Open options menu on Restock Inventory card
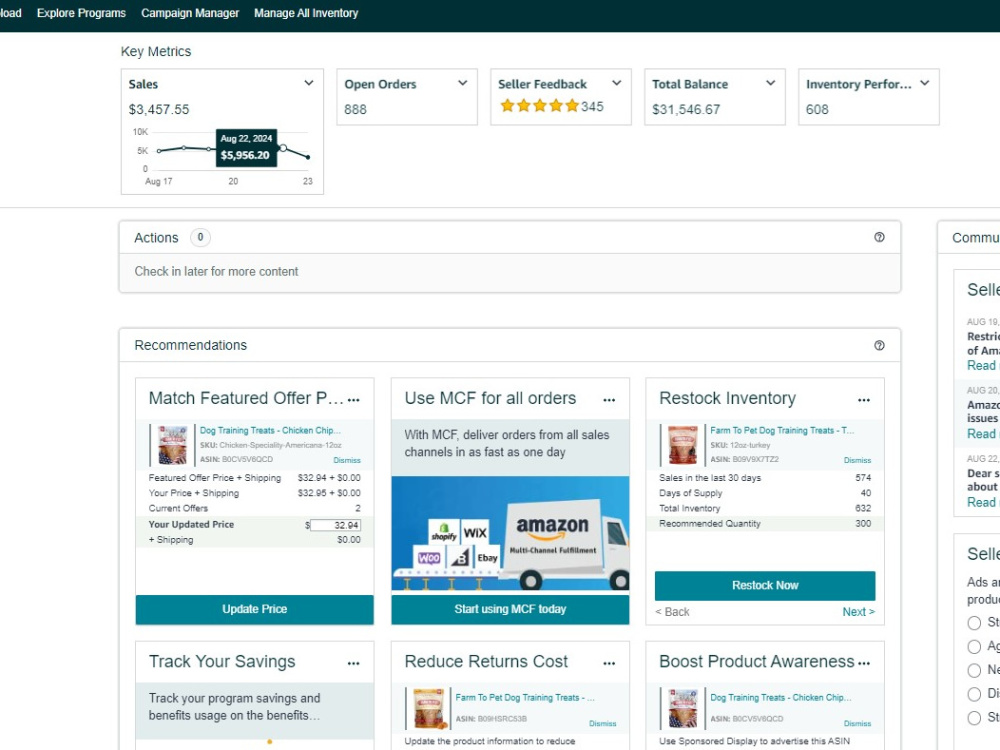The height and width of the screenshot is (750, 1000). coord(864,400)
